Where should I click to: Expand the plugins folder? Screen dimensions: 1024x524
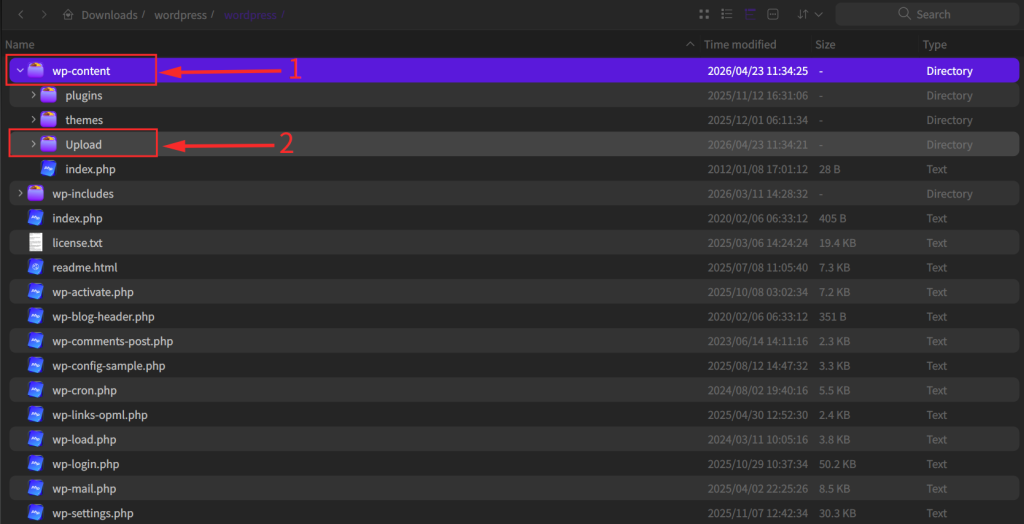click(x=33, y=95)
